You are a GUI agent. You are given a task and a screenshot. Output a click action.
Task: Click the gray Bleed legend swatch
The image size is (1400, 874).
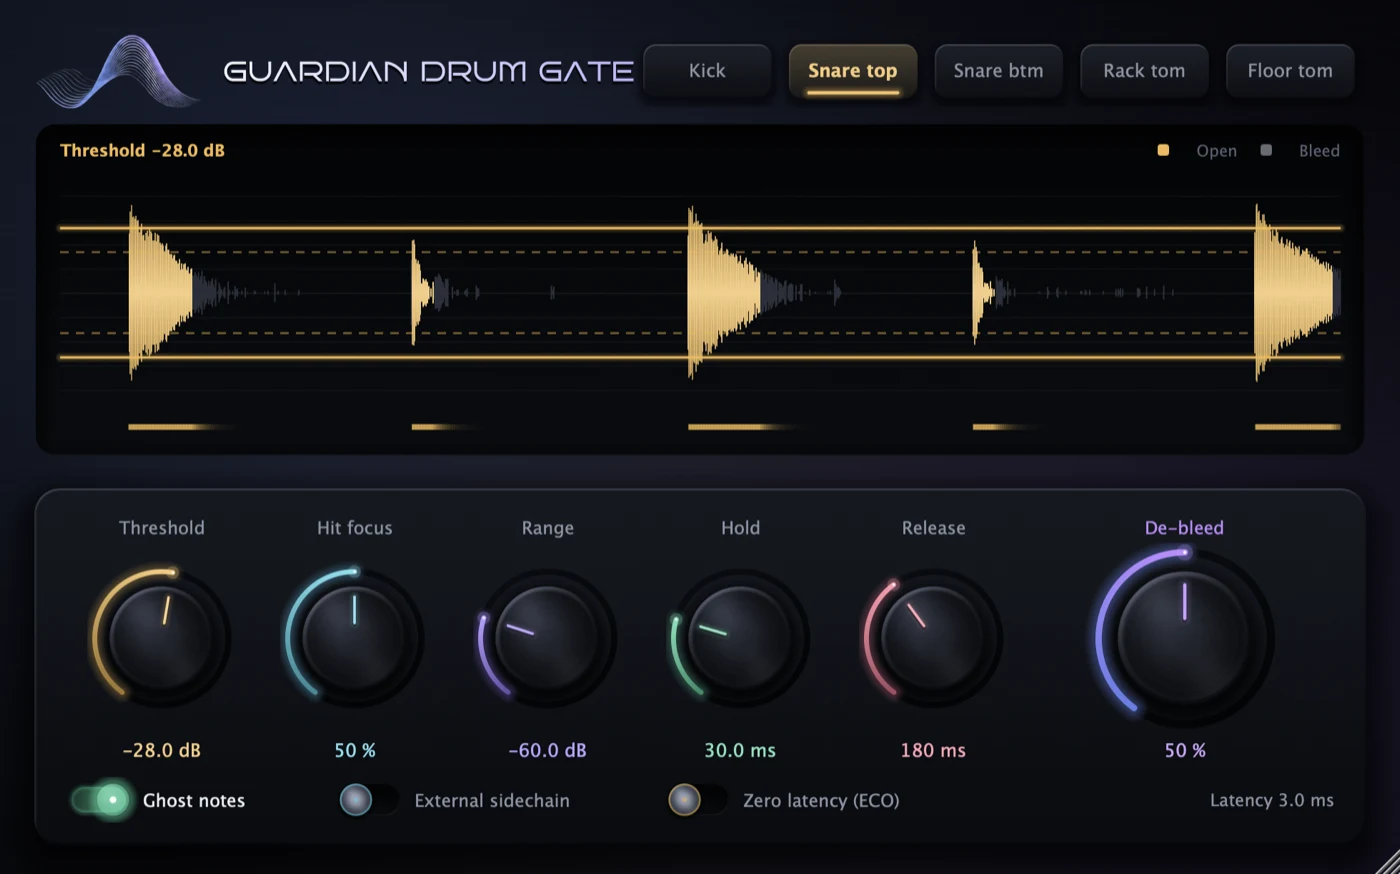[1266, 150]
